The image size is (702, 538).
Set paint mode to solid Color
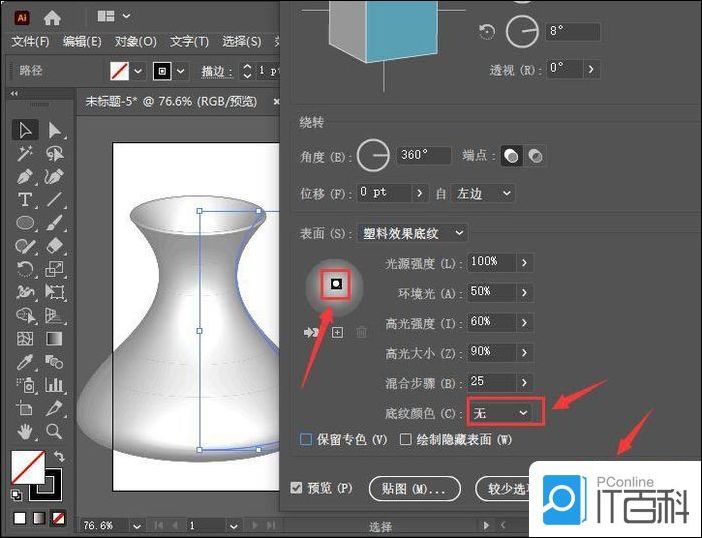[x=20, y=518]
